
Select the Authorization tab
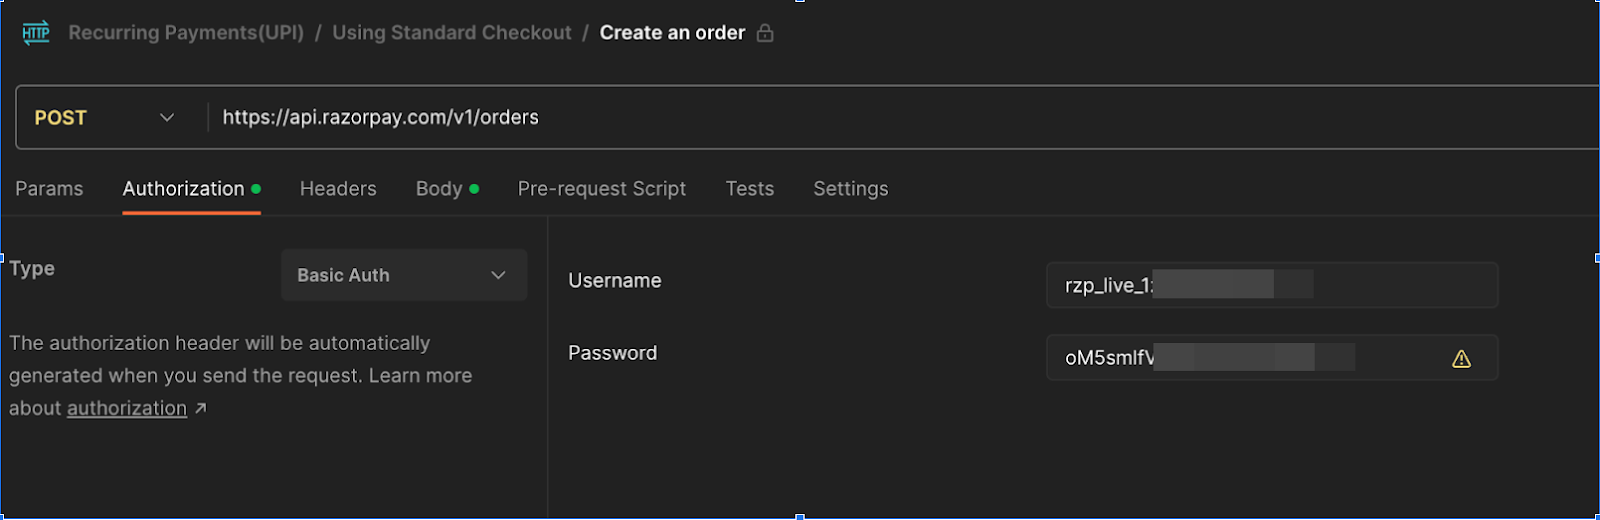point(191,189)
